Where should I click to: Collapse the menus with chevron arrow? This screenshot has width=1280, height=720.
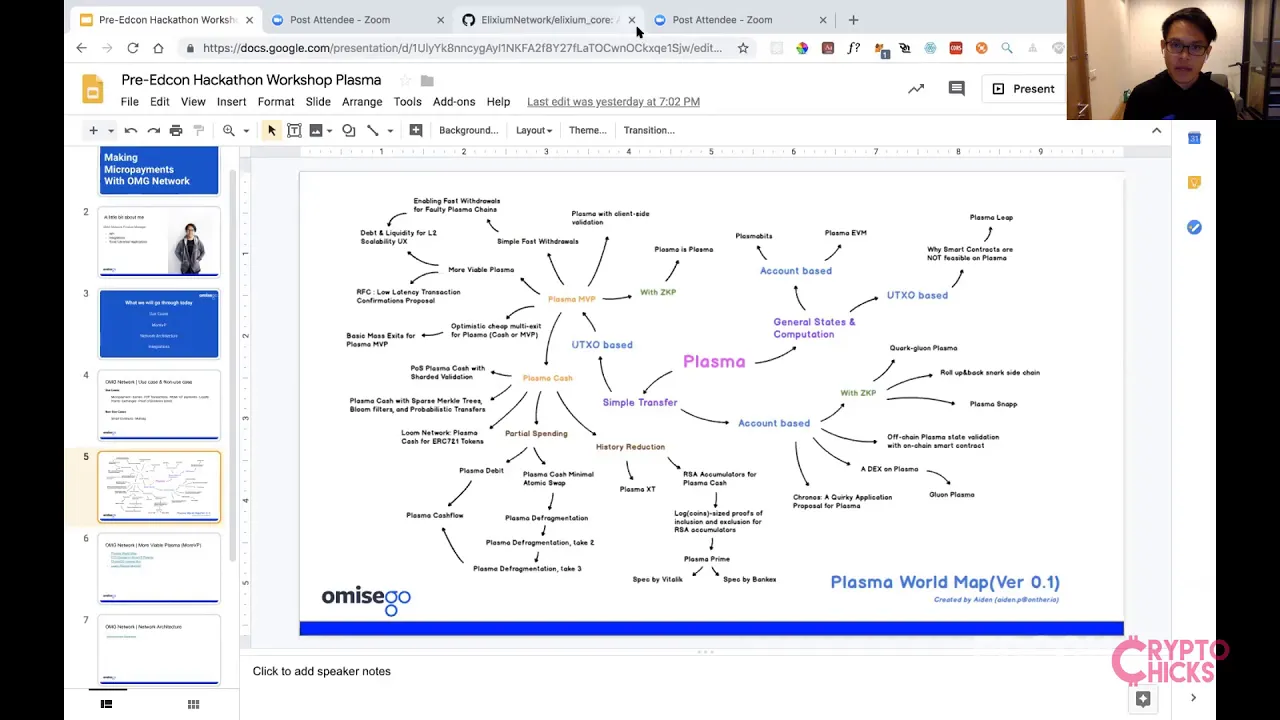[x=1156, y=130]
